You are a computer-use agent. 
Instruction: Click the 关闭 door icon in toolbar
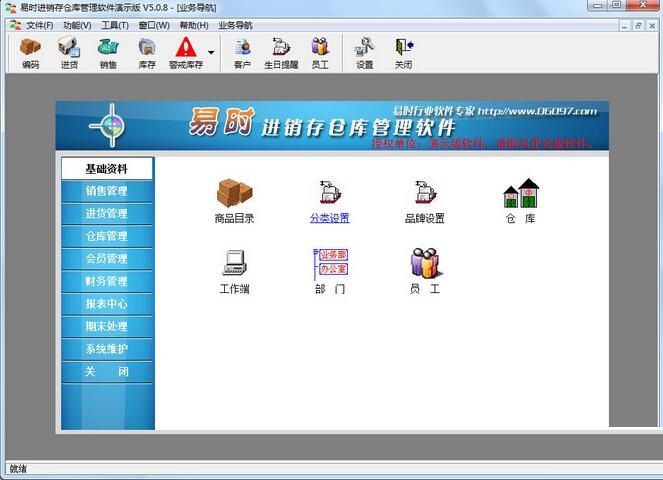point(403,53)
